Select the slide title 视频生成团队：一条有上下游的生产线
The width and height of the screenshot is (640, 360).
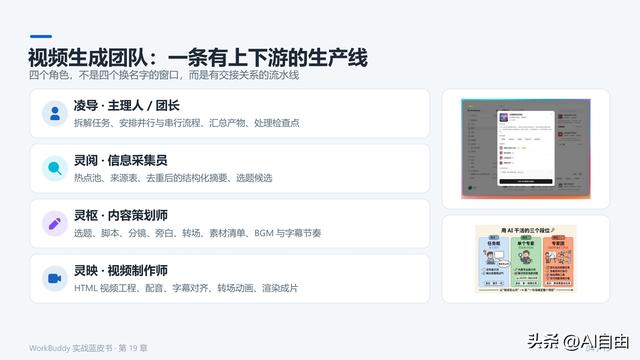click(x=198, y=57)
